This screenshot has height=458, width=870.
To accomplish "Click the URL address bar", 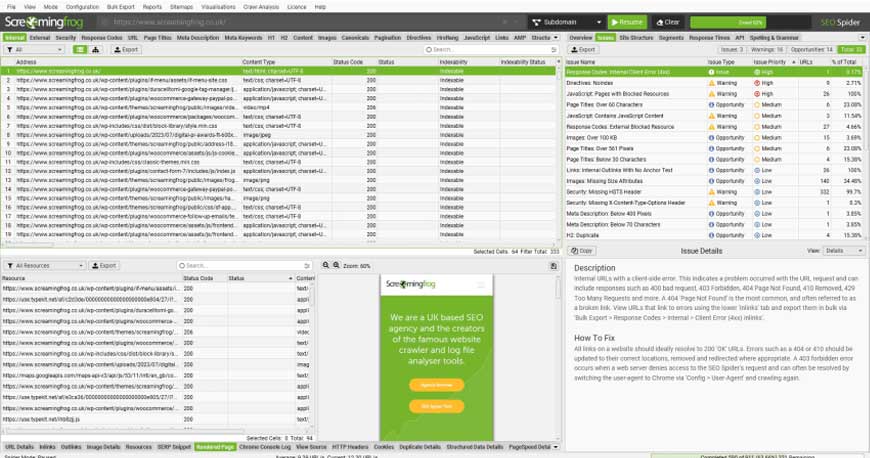I will click(x=311, y=22).
